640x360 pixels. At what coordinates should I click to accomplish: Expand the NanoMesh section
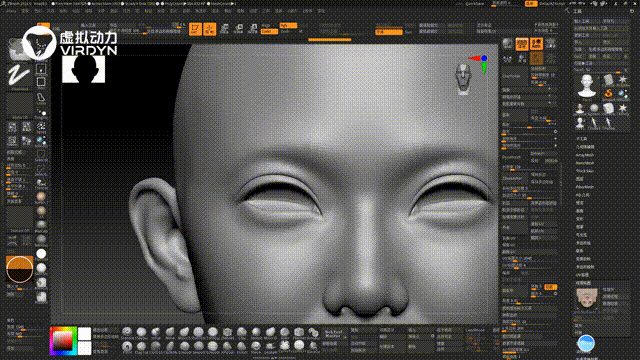(x=585, y=163)
